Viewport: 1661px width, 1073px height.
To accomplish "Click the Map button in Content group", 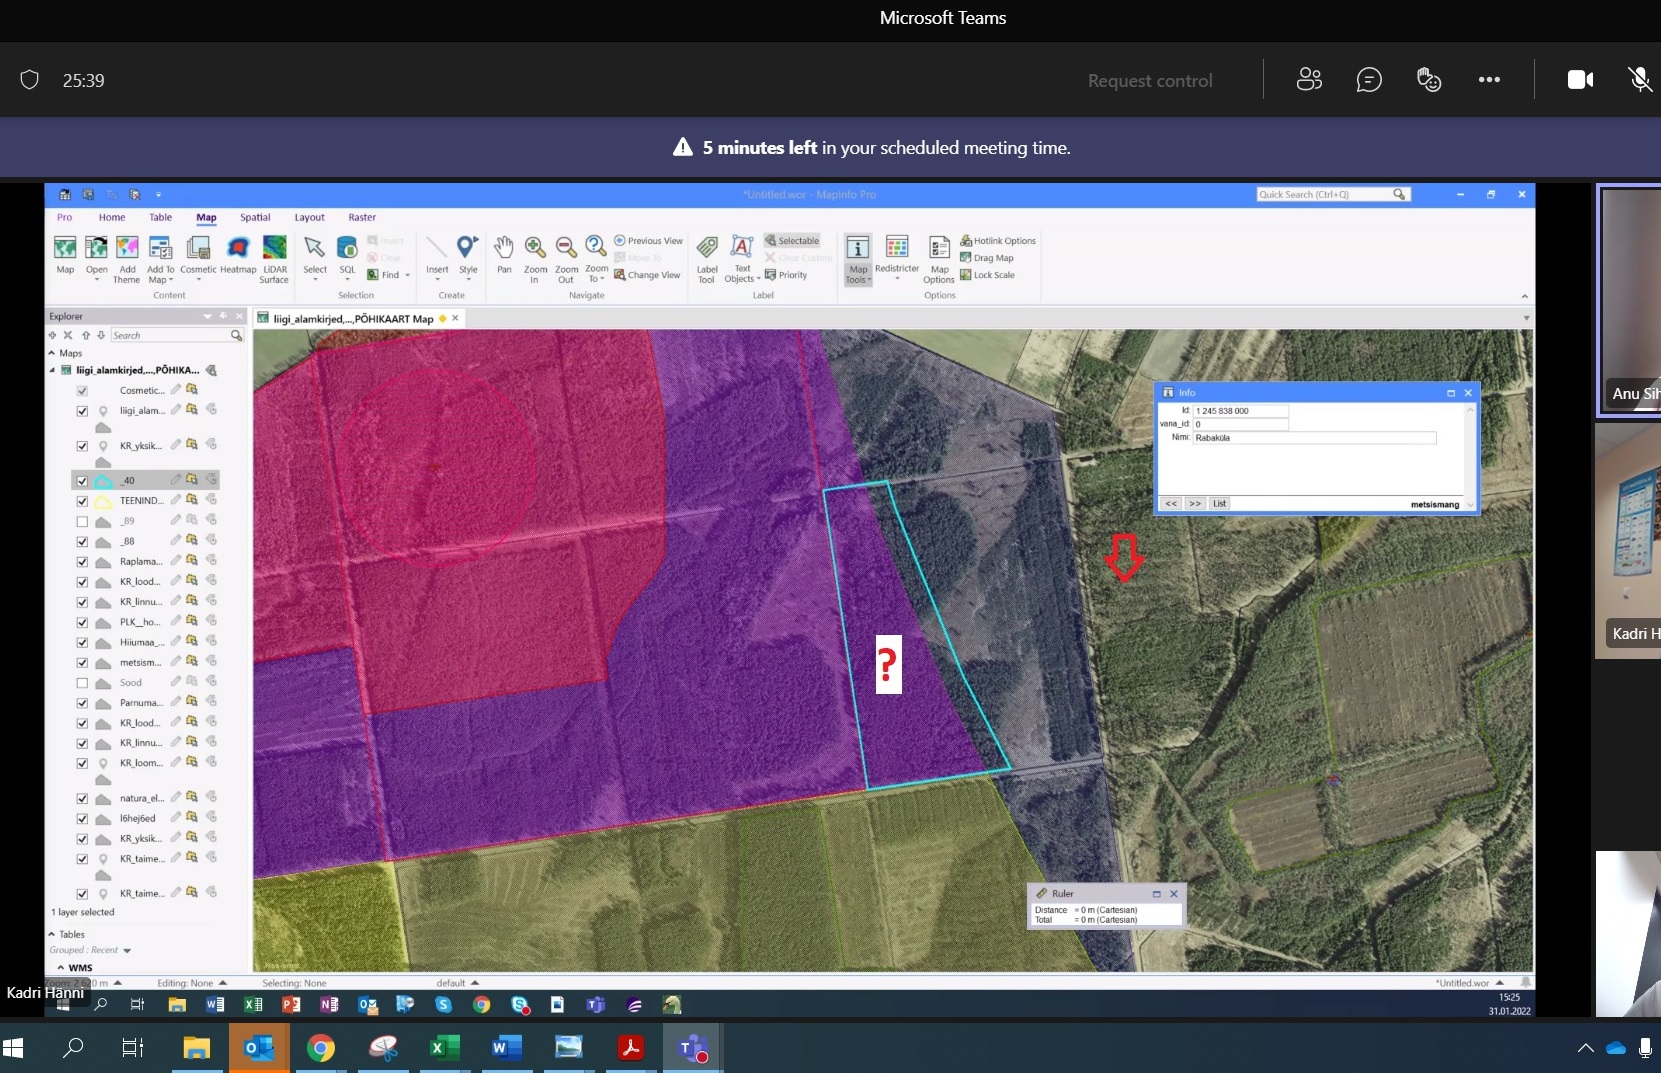I will point(65,255).
